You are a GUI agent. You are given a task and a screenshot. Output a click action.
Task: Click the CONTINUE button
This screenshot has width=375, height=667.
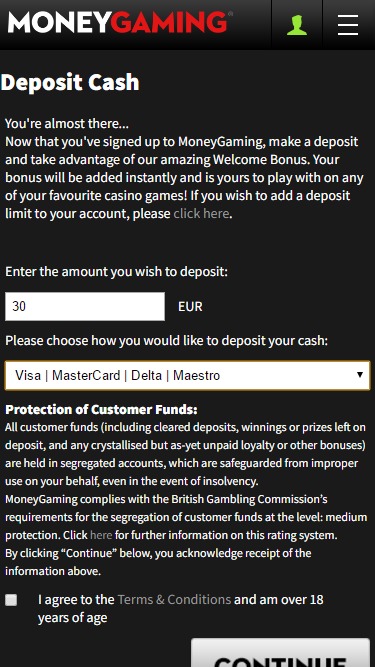pos(281,653)
